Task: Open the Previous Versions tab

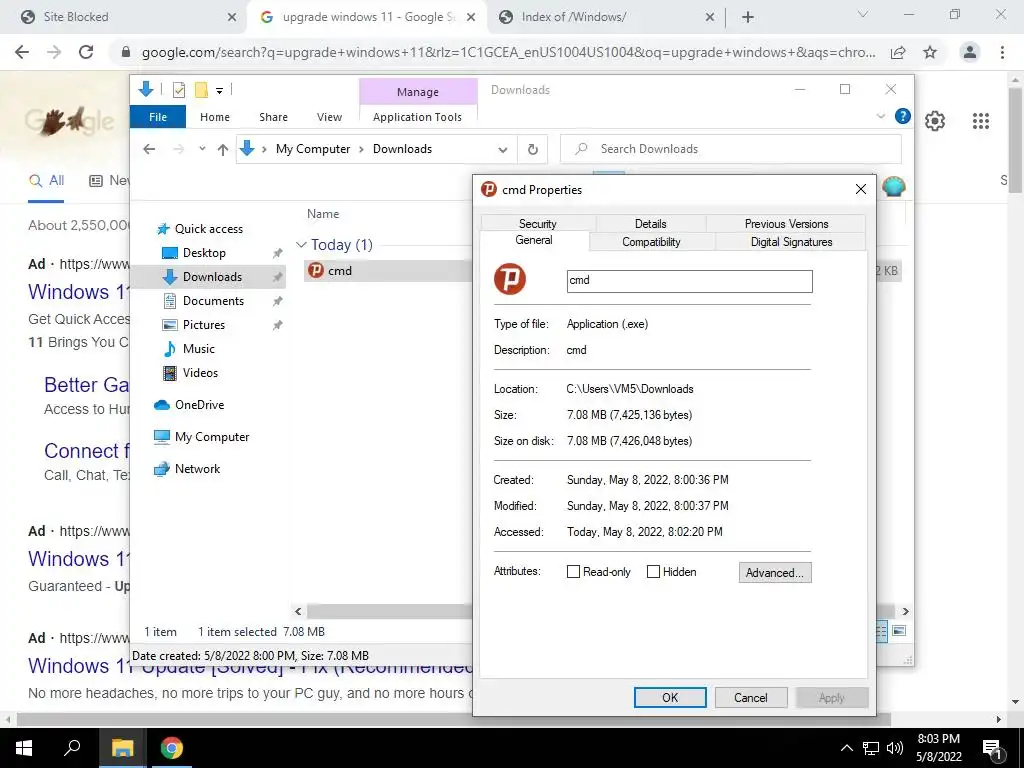Action: (786, 223)
